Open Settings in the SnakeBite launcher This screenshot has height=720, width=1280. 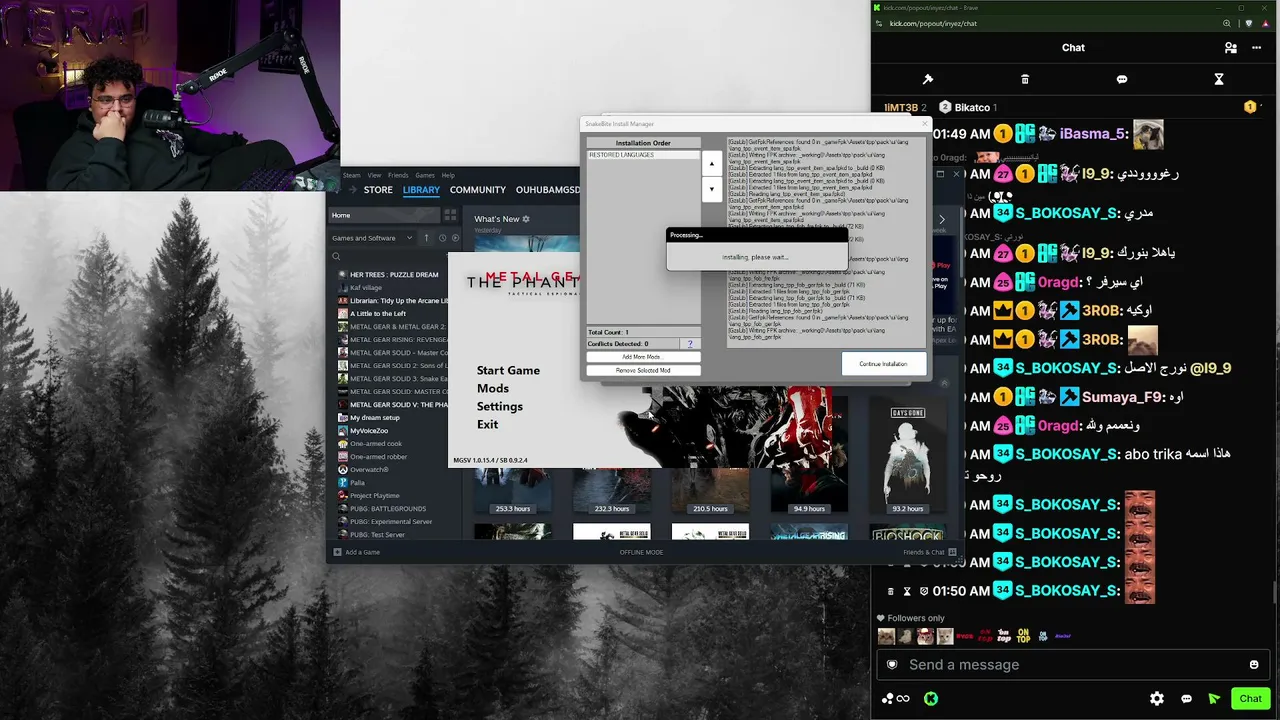[x=500, y=406]
